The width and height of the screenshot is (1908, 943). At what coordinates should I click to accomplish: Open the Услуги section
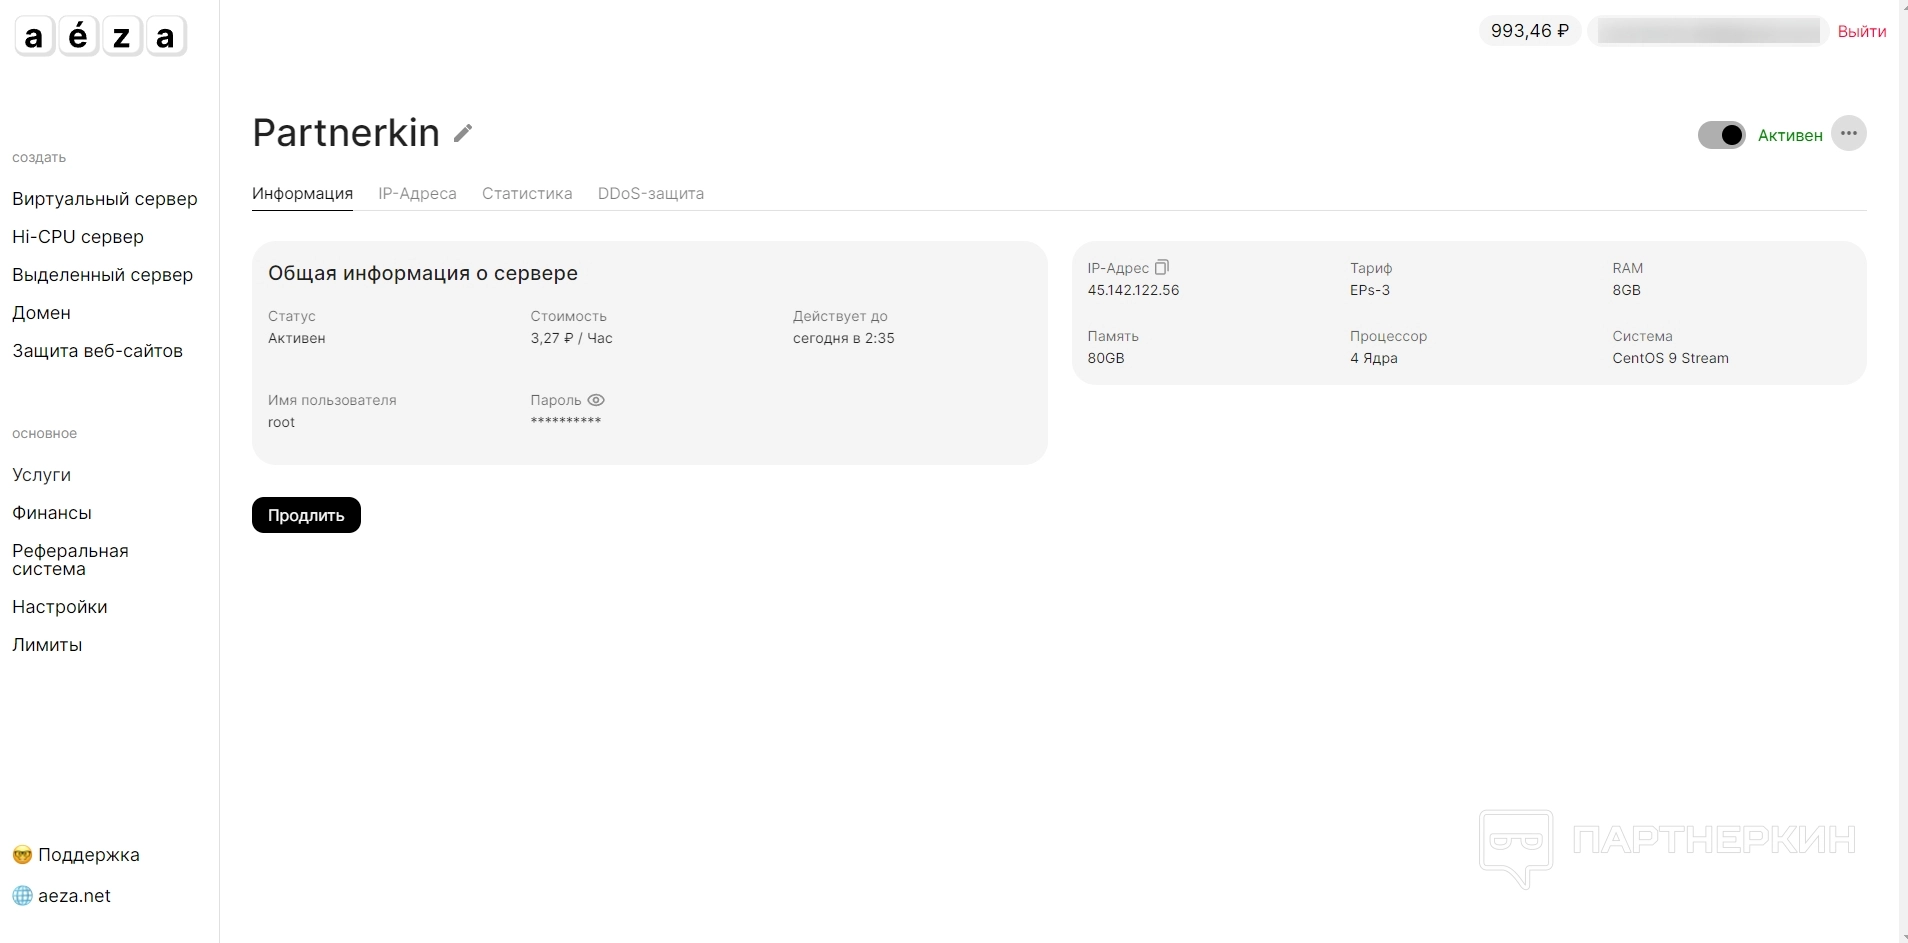click(x=42, y=475)
